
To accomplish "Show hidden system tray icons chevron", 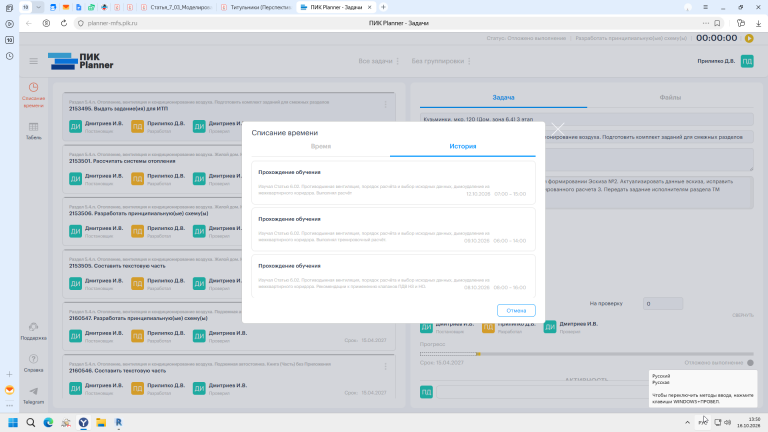I will pyautogui.click(x=687, y=422).
